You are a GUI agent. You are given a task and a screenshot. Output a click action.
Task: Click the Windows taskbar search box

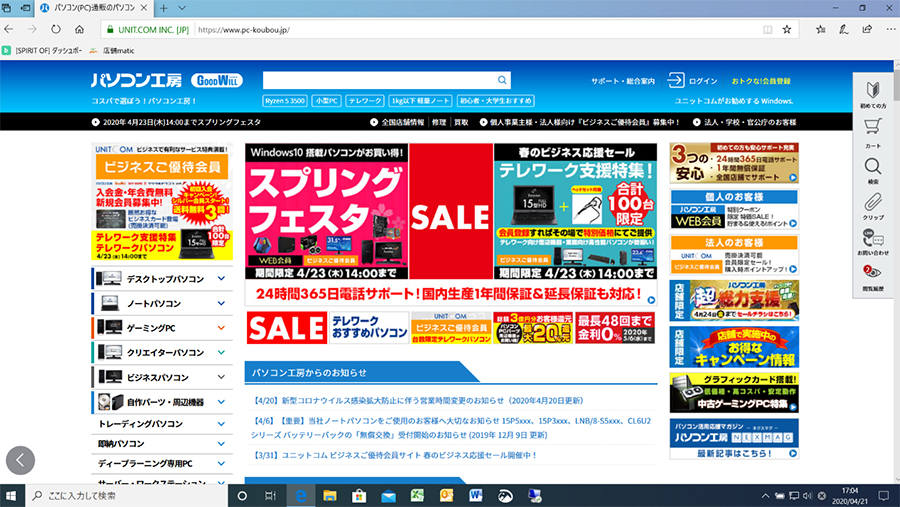(126, 496)
